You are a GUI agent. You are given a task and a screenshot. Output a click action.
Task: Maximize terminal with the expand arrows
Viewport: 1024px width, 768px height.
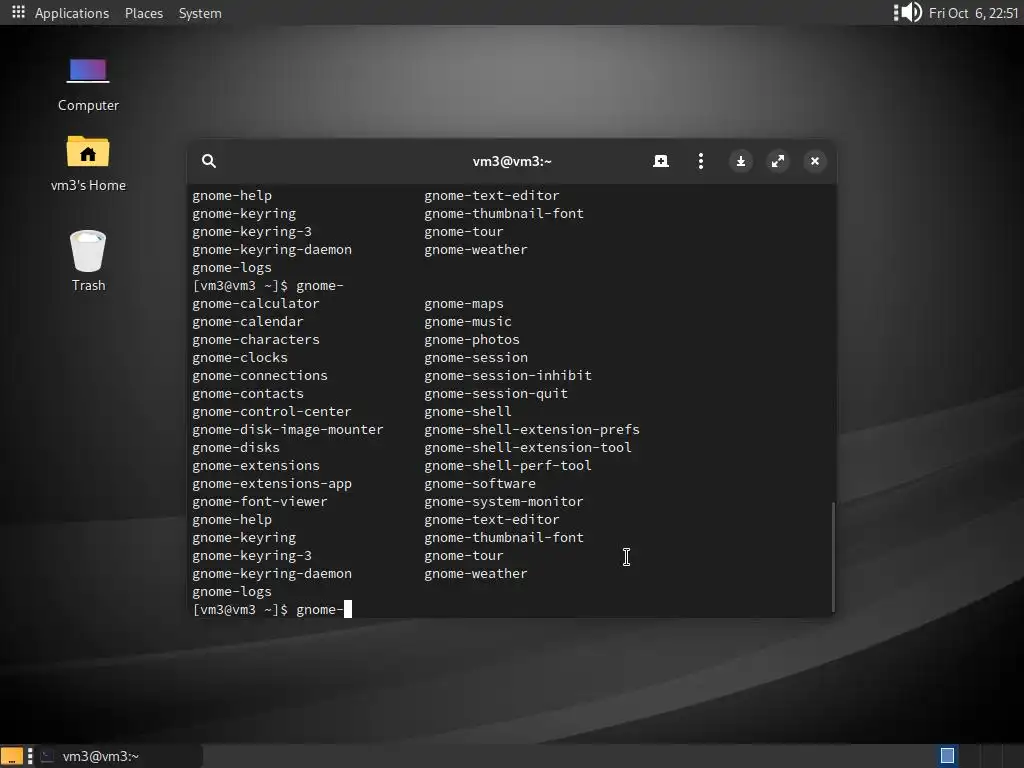[x=778, y=161]
